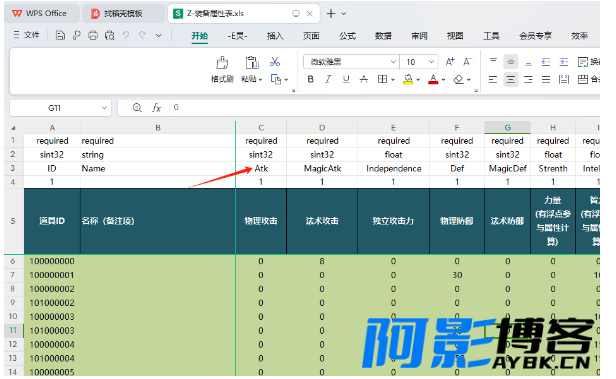Open the 文件 menu
Viewport: 616px width, 379px height.
(27, 35)
